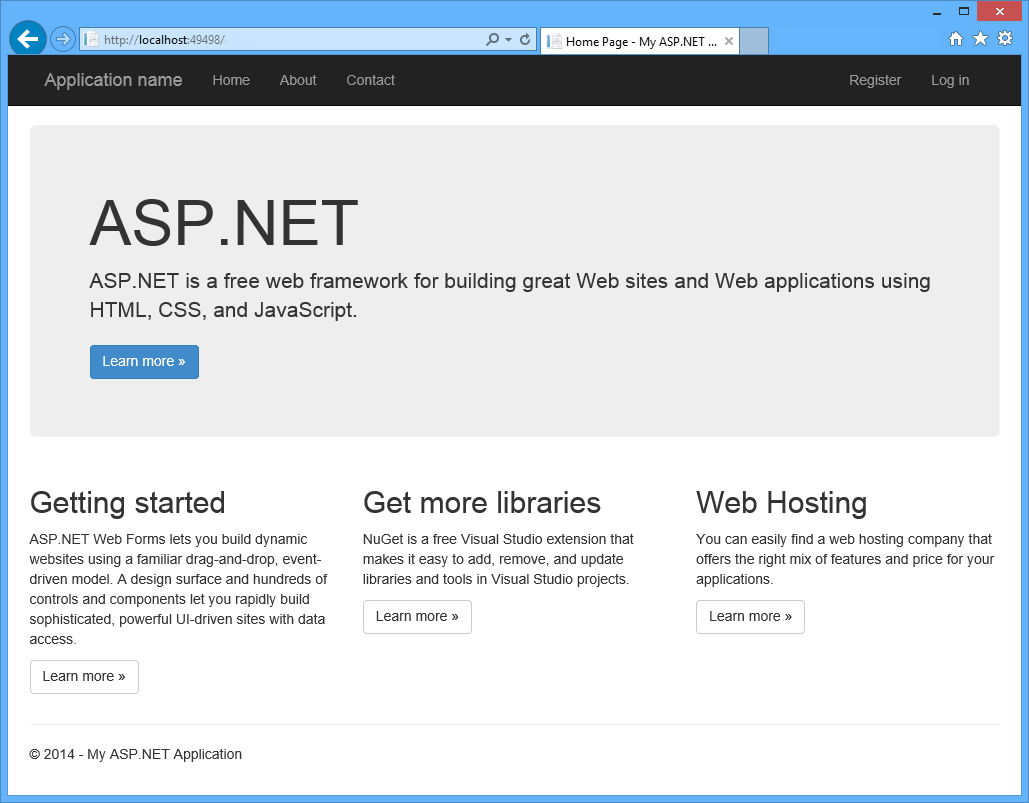1029x803 pixels.
Task: Click the page icon in the address bar
Action: (90, 38)
